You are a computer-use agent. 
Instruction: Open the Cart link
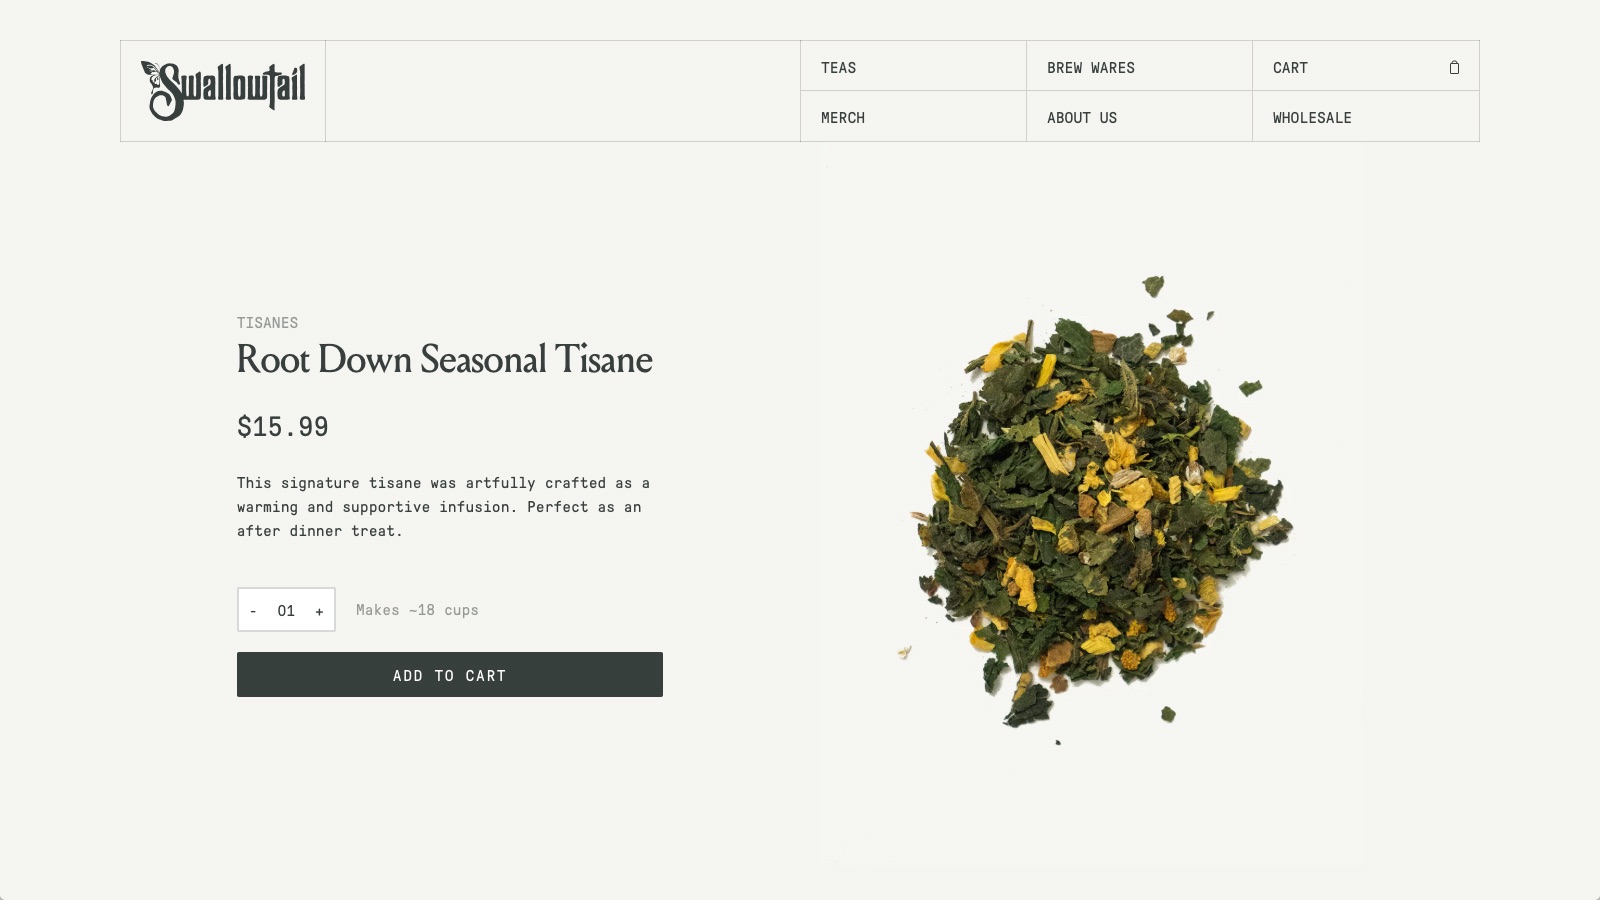click(1290, 67)
